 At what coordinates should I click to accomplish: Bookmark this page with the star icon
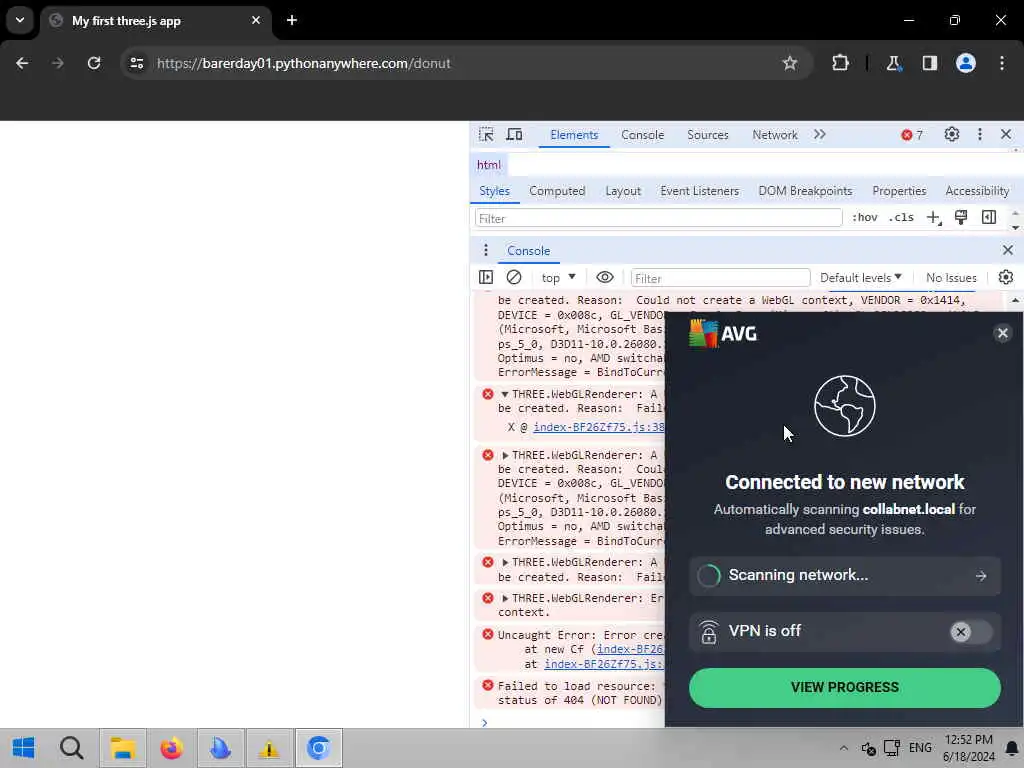click(x=790, y=63)
